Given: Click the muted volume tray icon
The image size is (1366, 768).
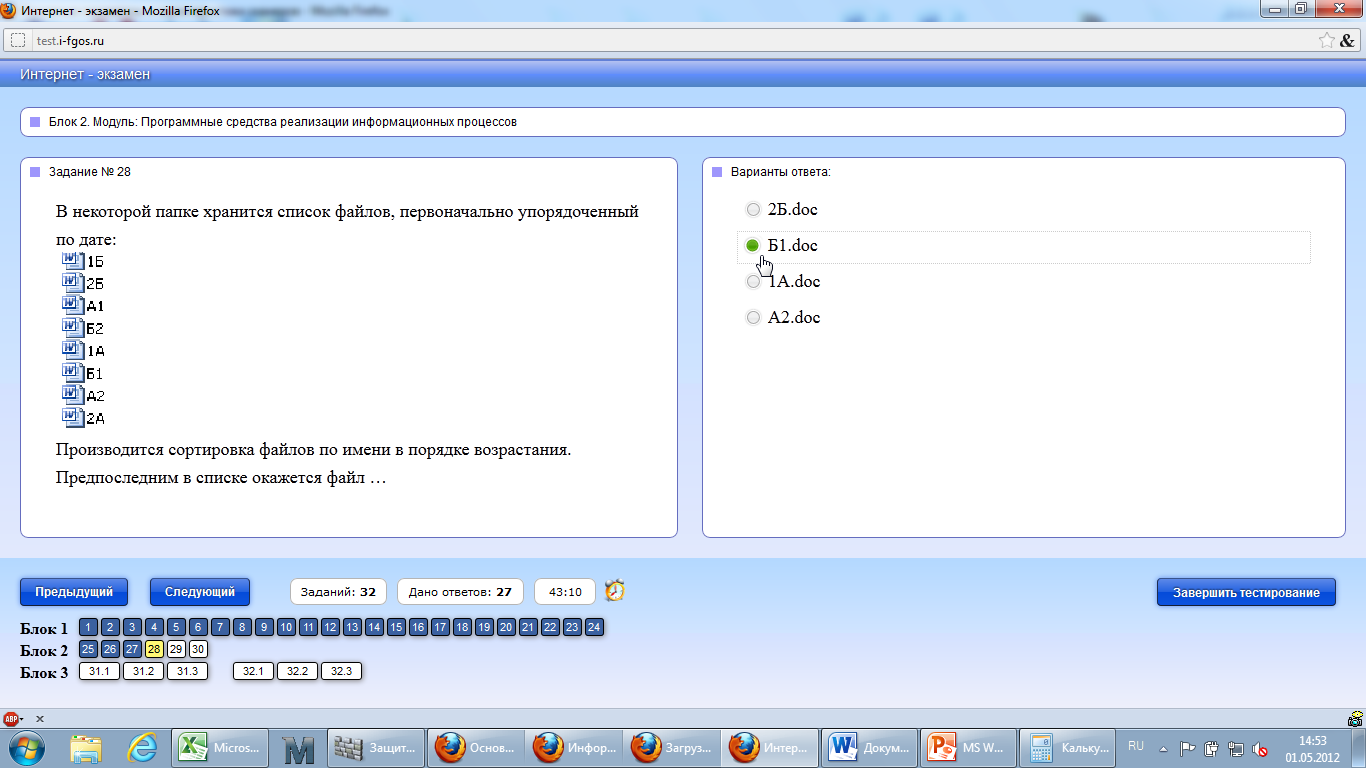Looking at the screenshot, I should pos(1260,748).
